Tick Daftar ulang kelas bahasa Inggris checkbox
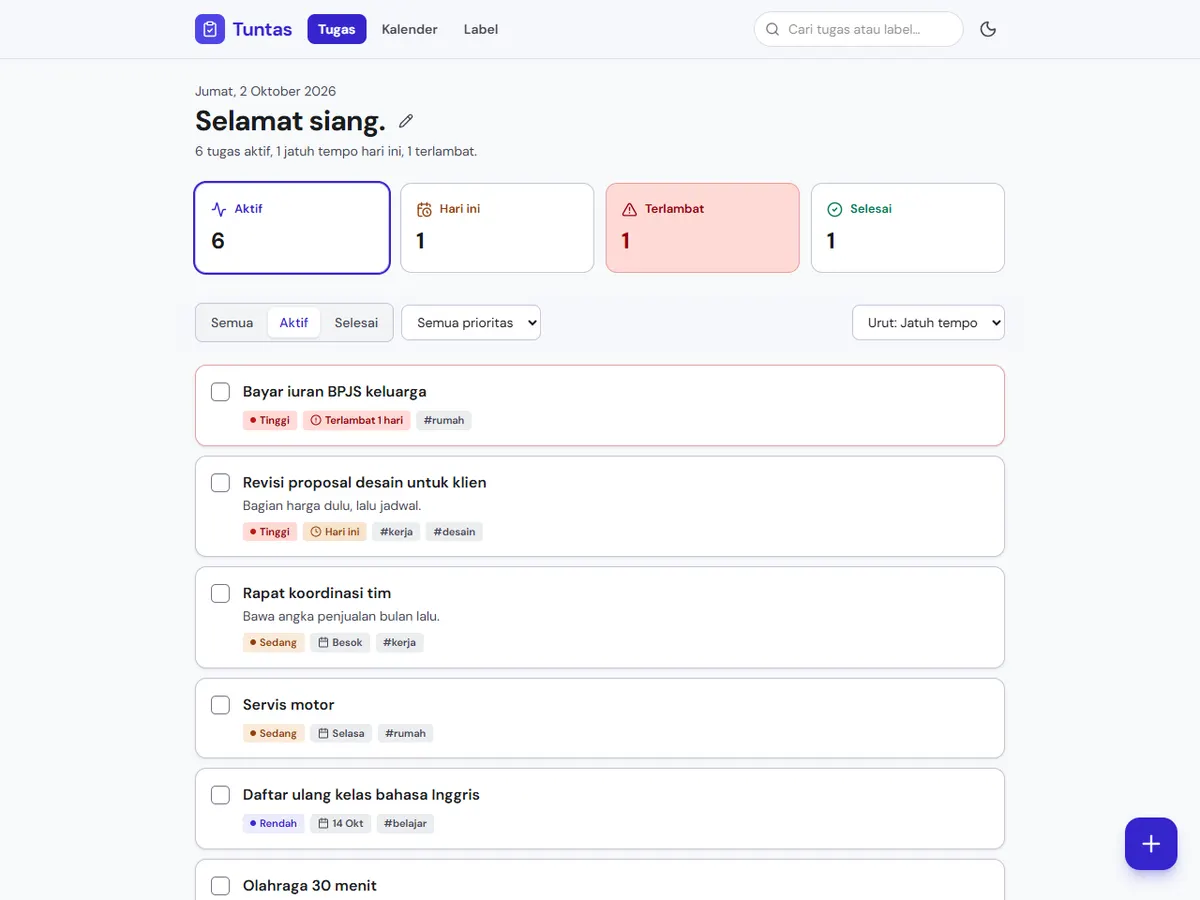 point(220,795)
